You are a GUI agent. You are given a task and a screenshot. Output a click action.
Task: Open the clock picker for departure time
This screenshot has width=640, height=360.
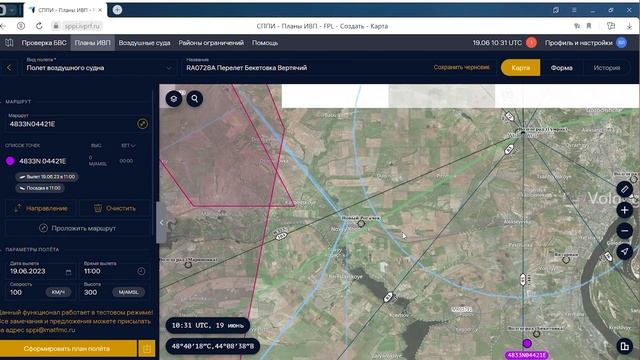coord(141,271)
